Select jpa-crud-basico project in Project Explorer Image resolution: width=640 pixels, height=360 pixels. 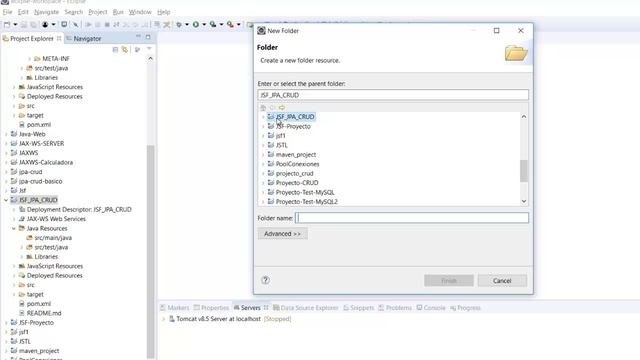[x=40, y=181]
